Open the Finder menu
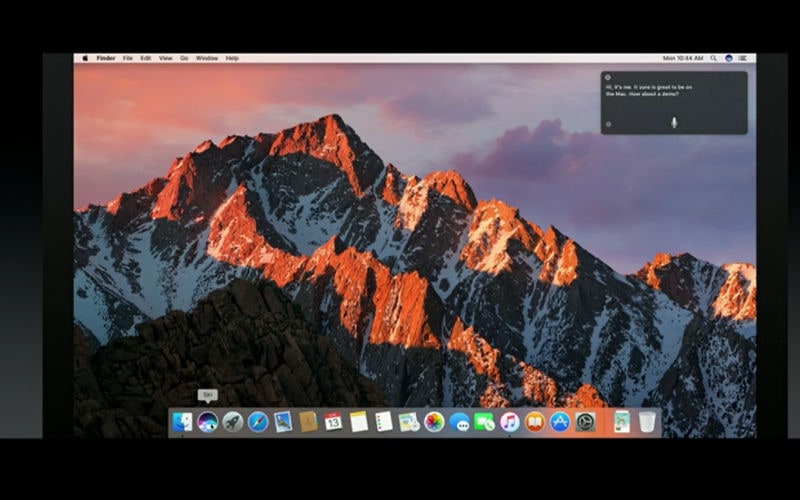The width and height of the screenshot is (800, 500). [106, 58]
